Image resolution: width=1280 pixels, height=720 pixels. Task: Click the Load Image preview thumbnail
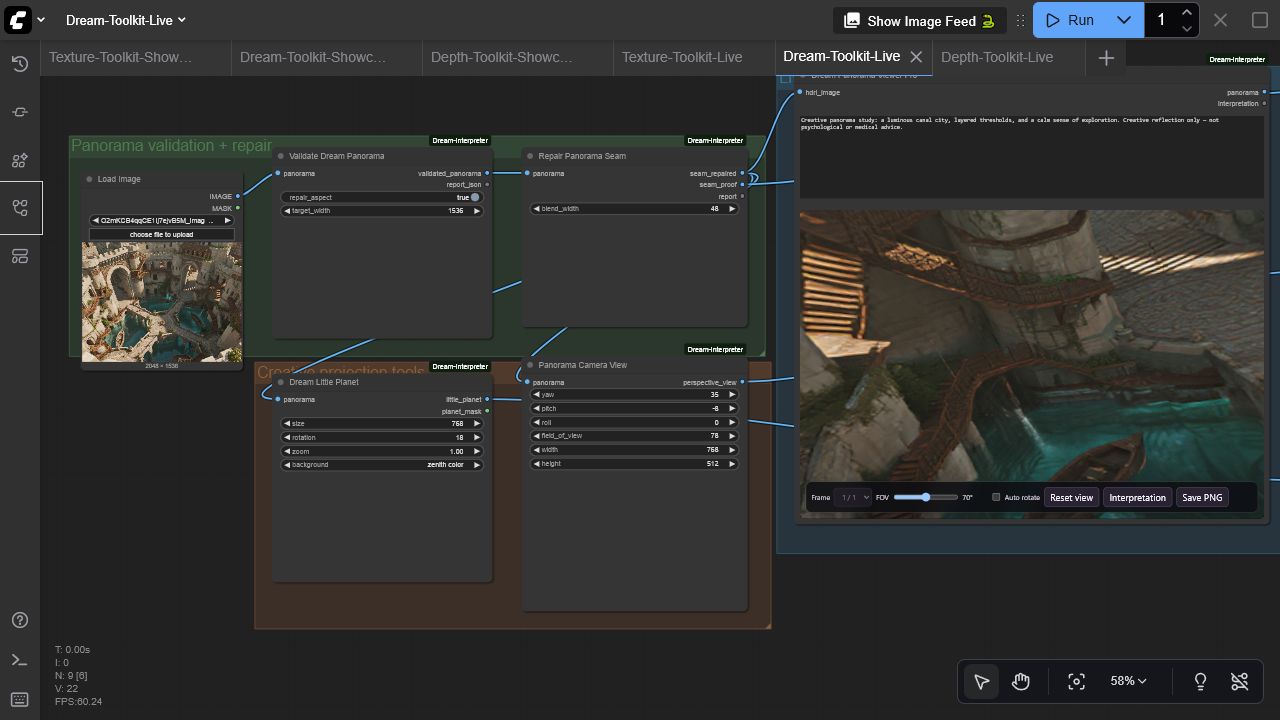click(162, 302)
